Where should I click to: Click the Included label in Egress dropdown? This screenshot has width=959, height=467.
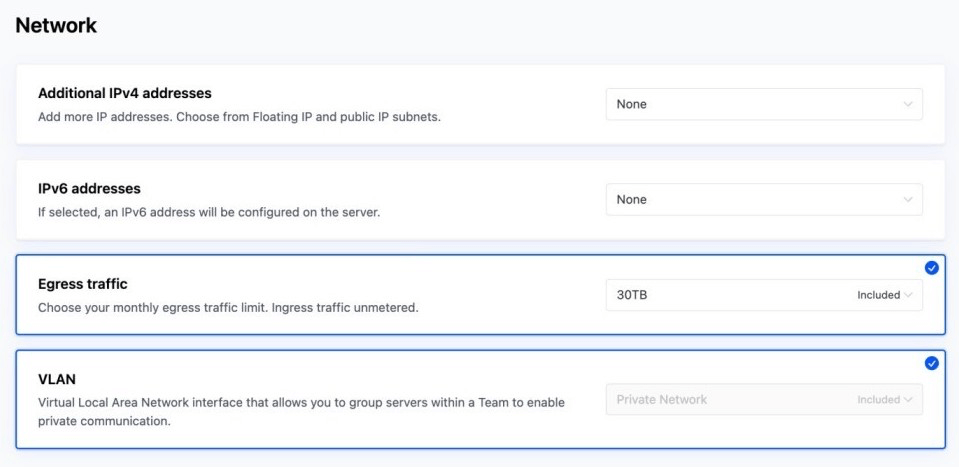[x=878, y=295]
